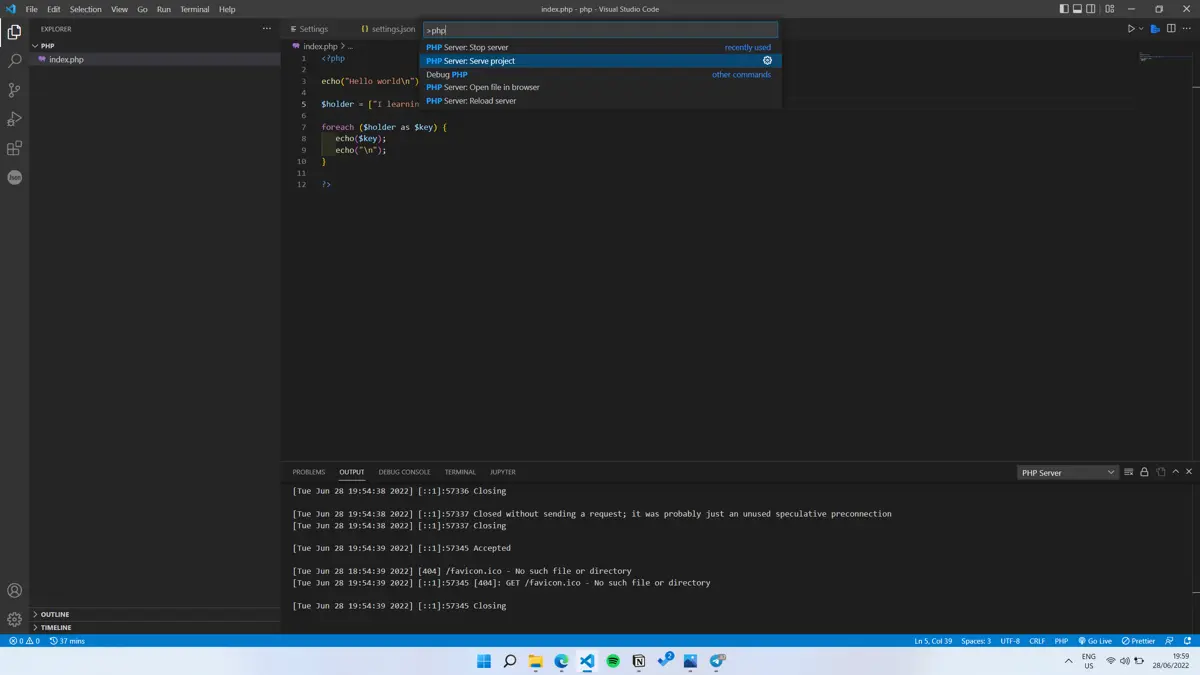Open index.php in Explorer tree
This screenshot has width=1200, height=675.
155,59
